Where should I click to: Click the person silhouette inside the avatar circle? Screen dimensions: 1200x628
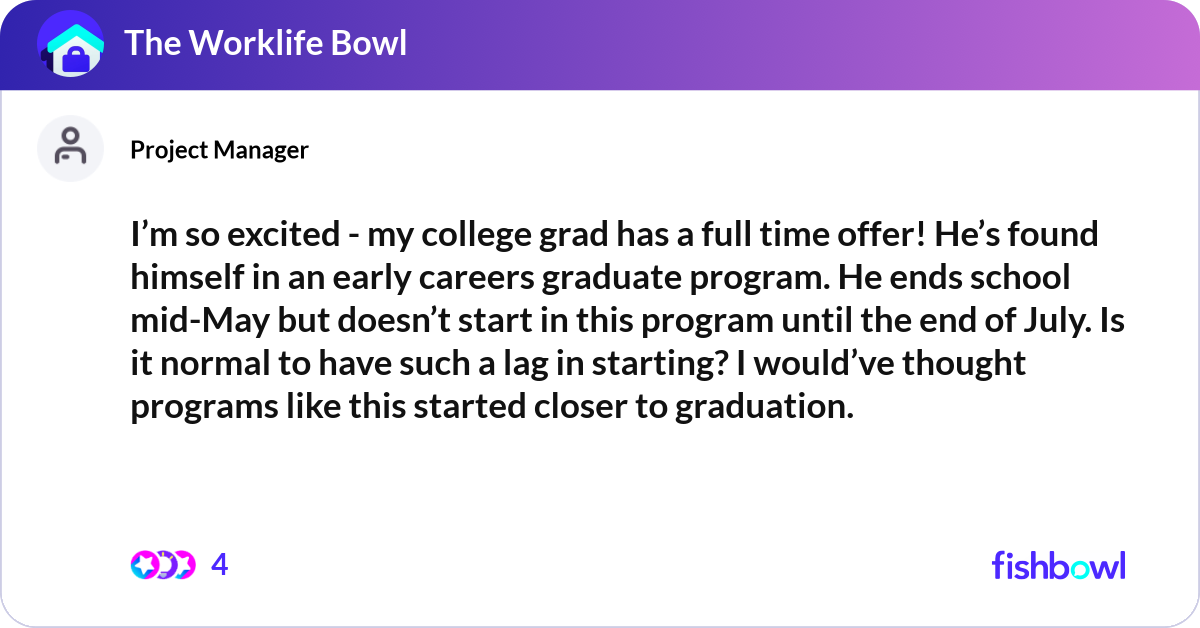[x=70, y=147]
